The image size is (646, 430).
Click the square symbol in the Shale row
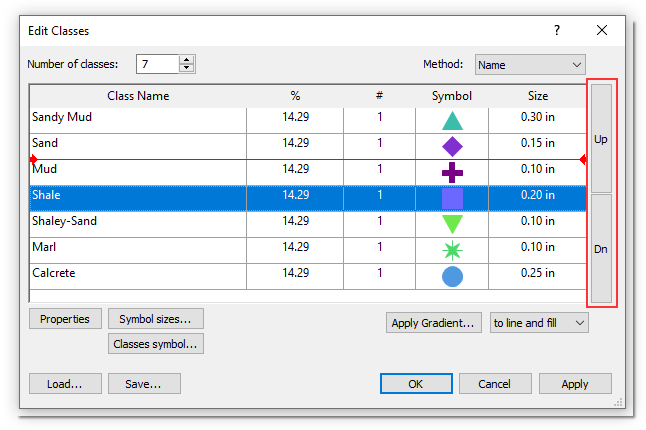pos(452,199)
